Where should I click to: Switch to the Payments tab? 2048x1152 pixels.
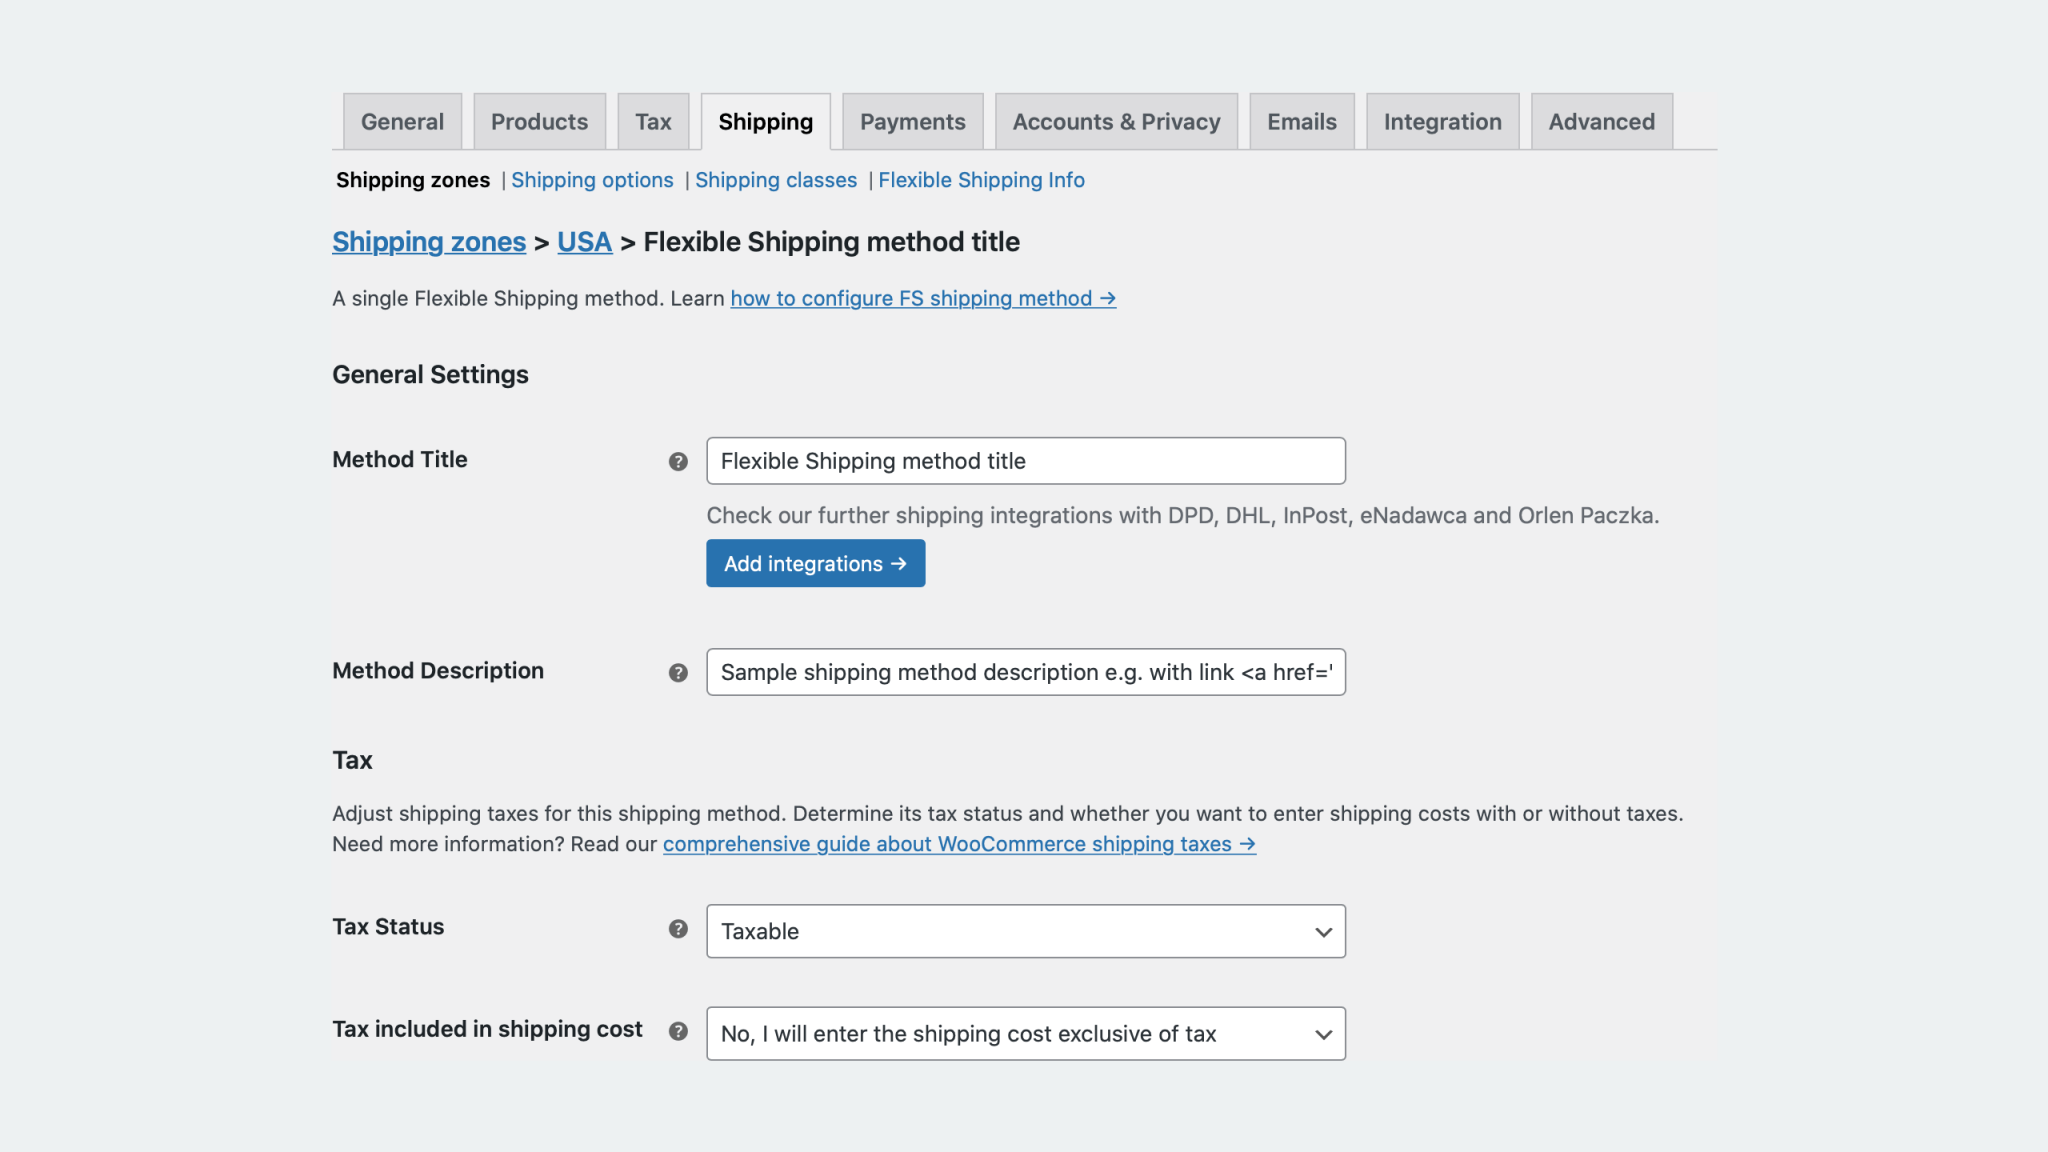[x=912, y=121]
